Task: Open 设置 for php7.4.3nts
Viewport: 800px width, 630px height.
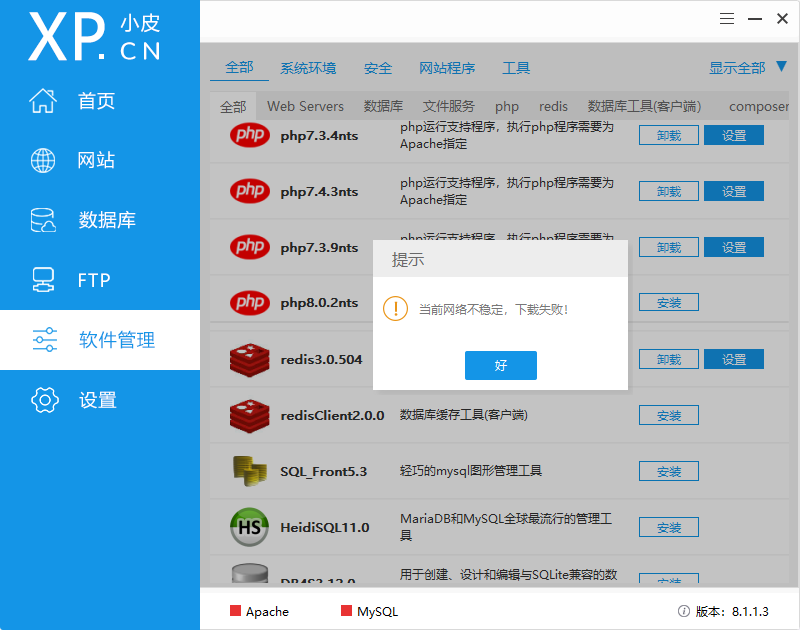Action: tap(734, 191)
